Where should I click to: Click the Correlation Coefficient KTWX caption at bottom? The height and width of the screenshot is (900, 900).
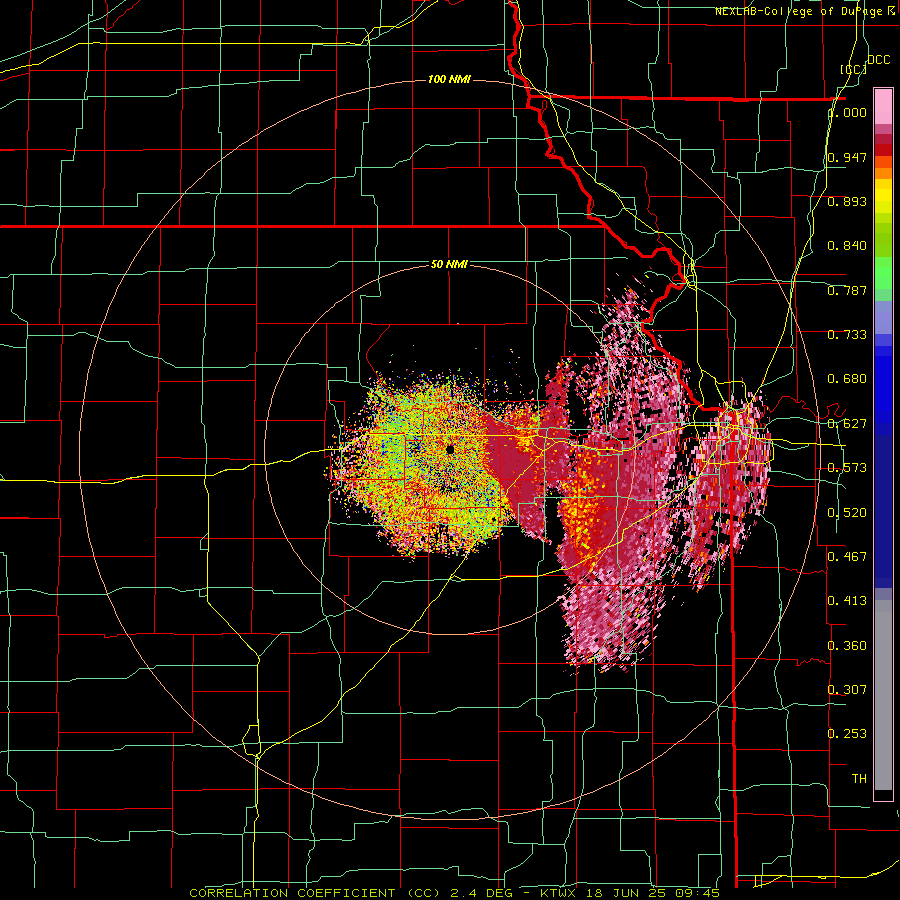pyautogui.click(x=455, y=893)
